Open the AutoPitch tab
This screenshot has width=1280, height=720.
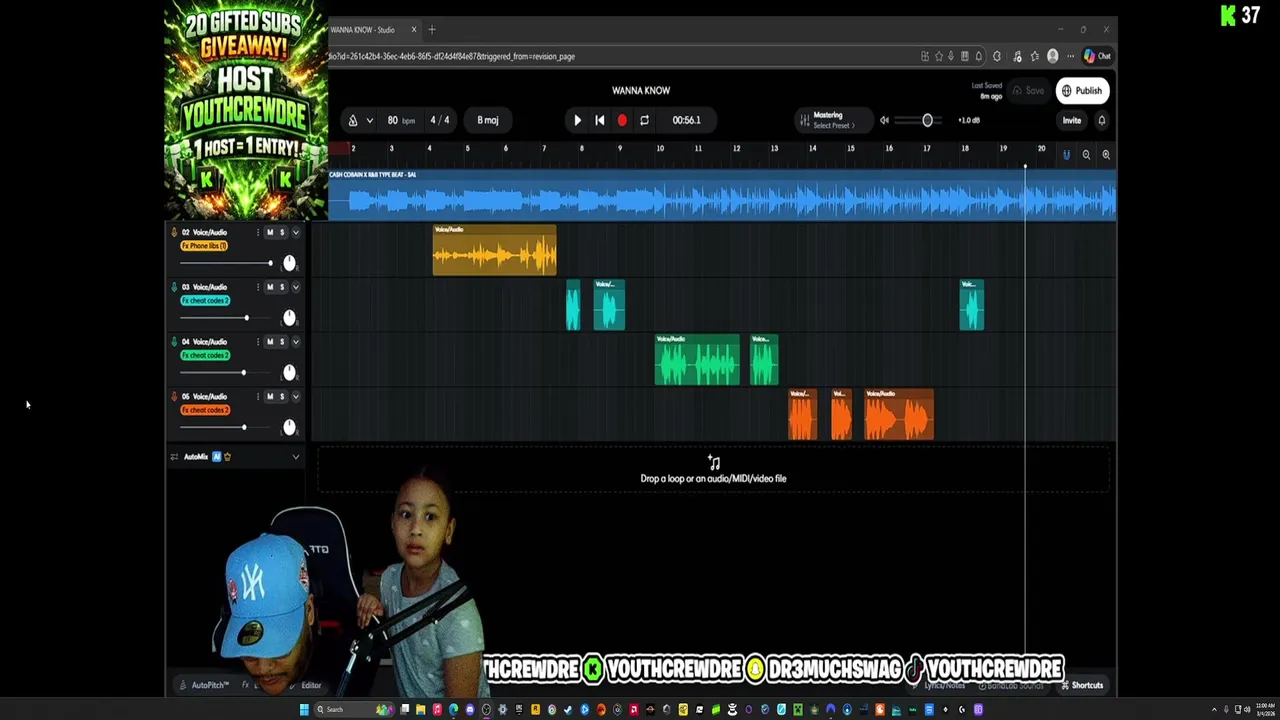204,686
